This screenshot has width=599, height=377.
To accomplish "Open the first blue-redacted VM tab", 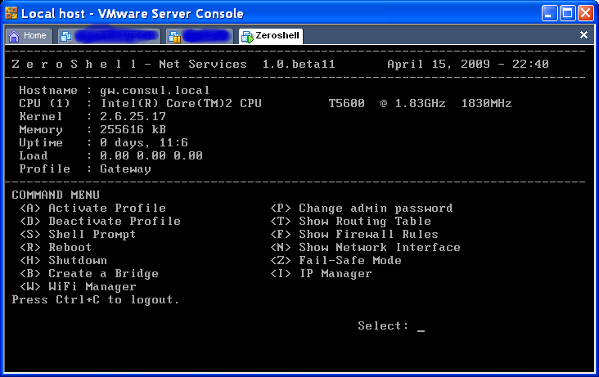I will [x=109, y=36].
